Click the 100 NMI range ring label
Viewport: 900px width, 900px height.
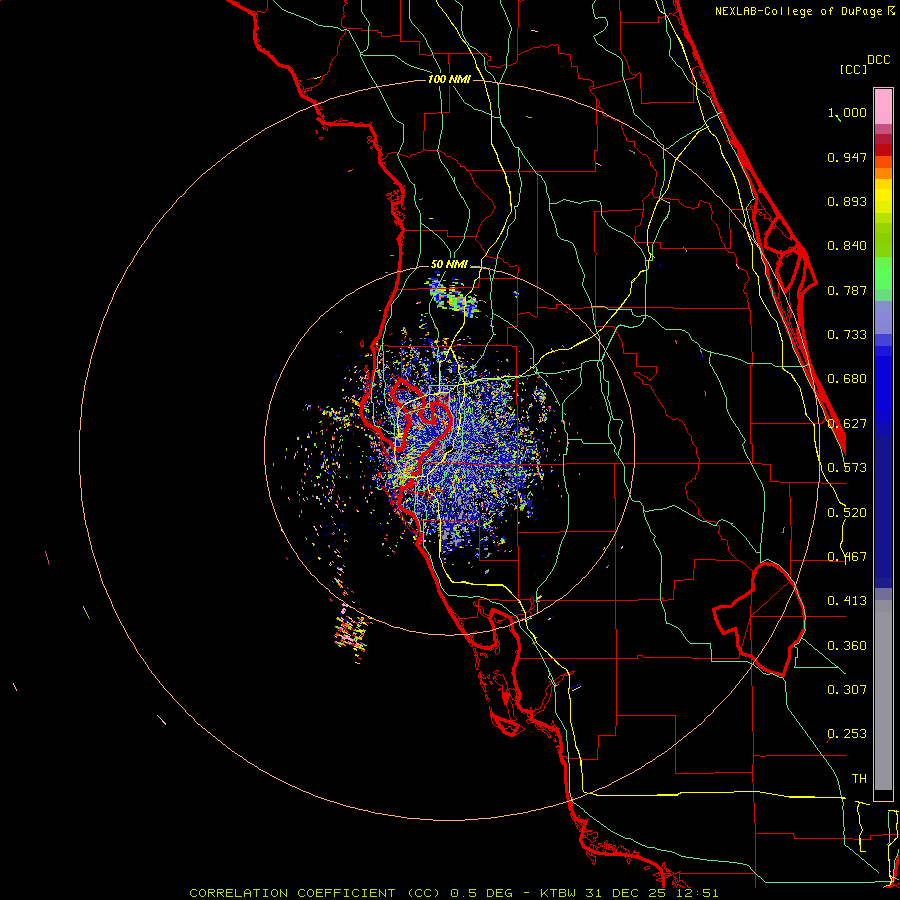(x=449, y=79)
